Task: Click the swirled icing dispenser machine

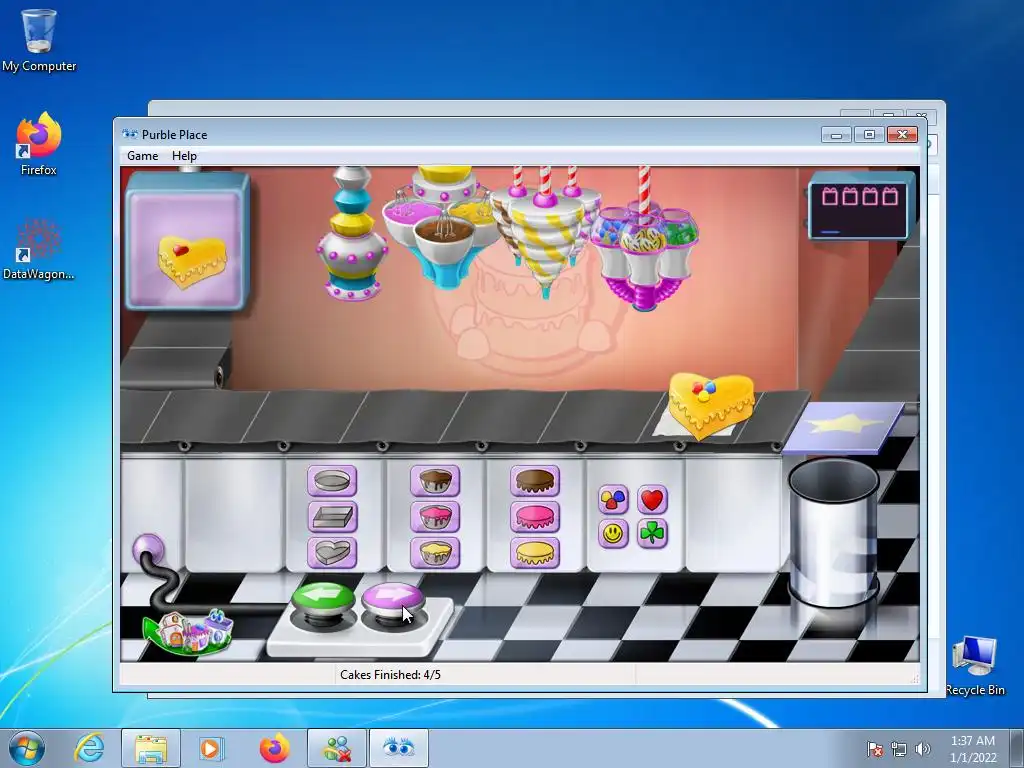Action: [x=545, y=232]
